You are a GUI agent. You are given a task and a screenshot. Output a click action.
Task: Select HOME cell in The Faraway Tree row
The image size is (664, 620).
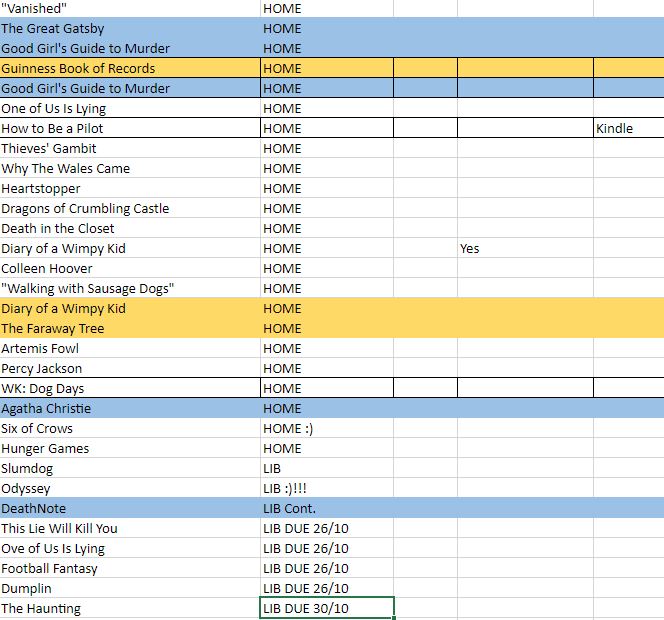click(327, 328)
